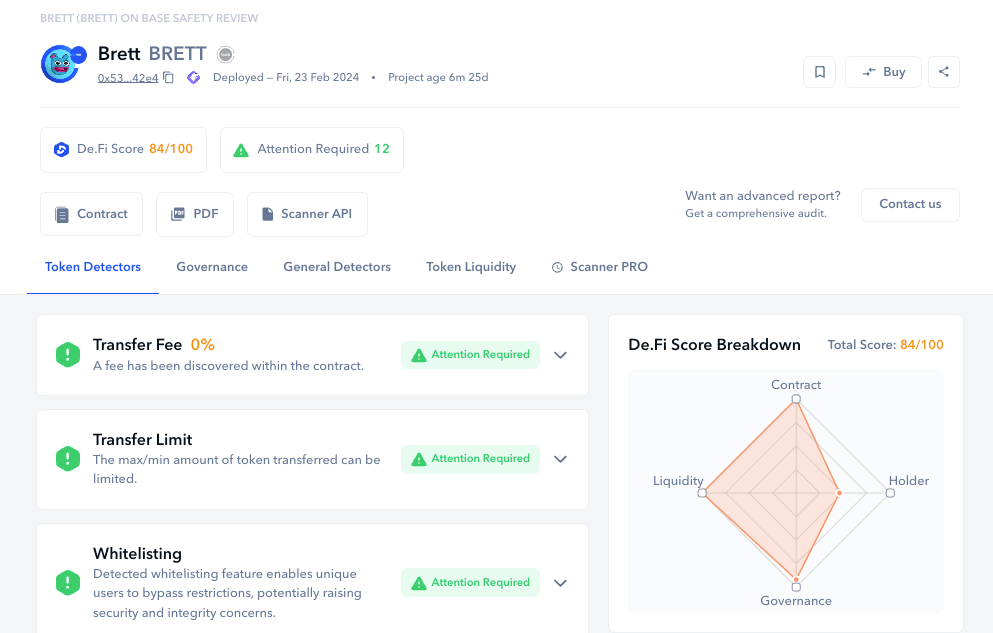Click the purple diamond icon beside the address
This screenshot has width=993, height=633.
pyautogui.click(x=194, y=78)
